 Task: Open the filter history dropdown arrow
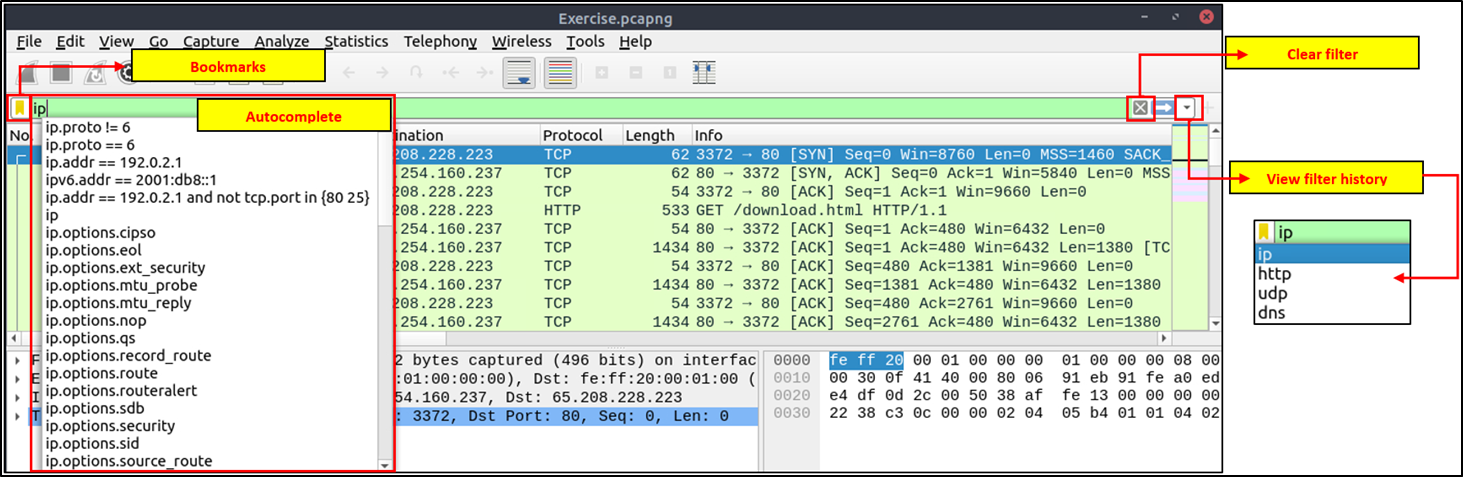tap(1187, 108)
